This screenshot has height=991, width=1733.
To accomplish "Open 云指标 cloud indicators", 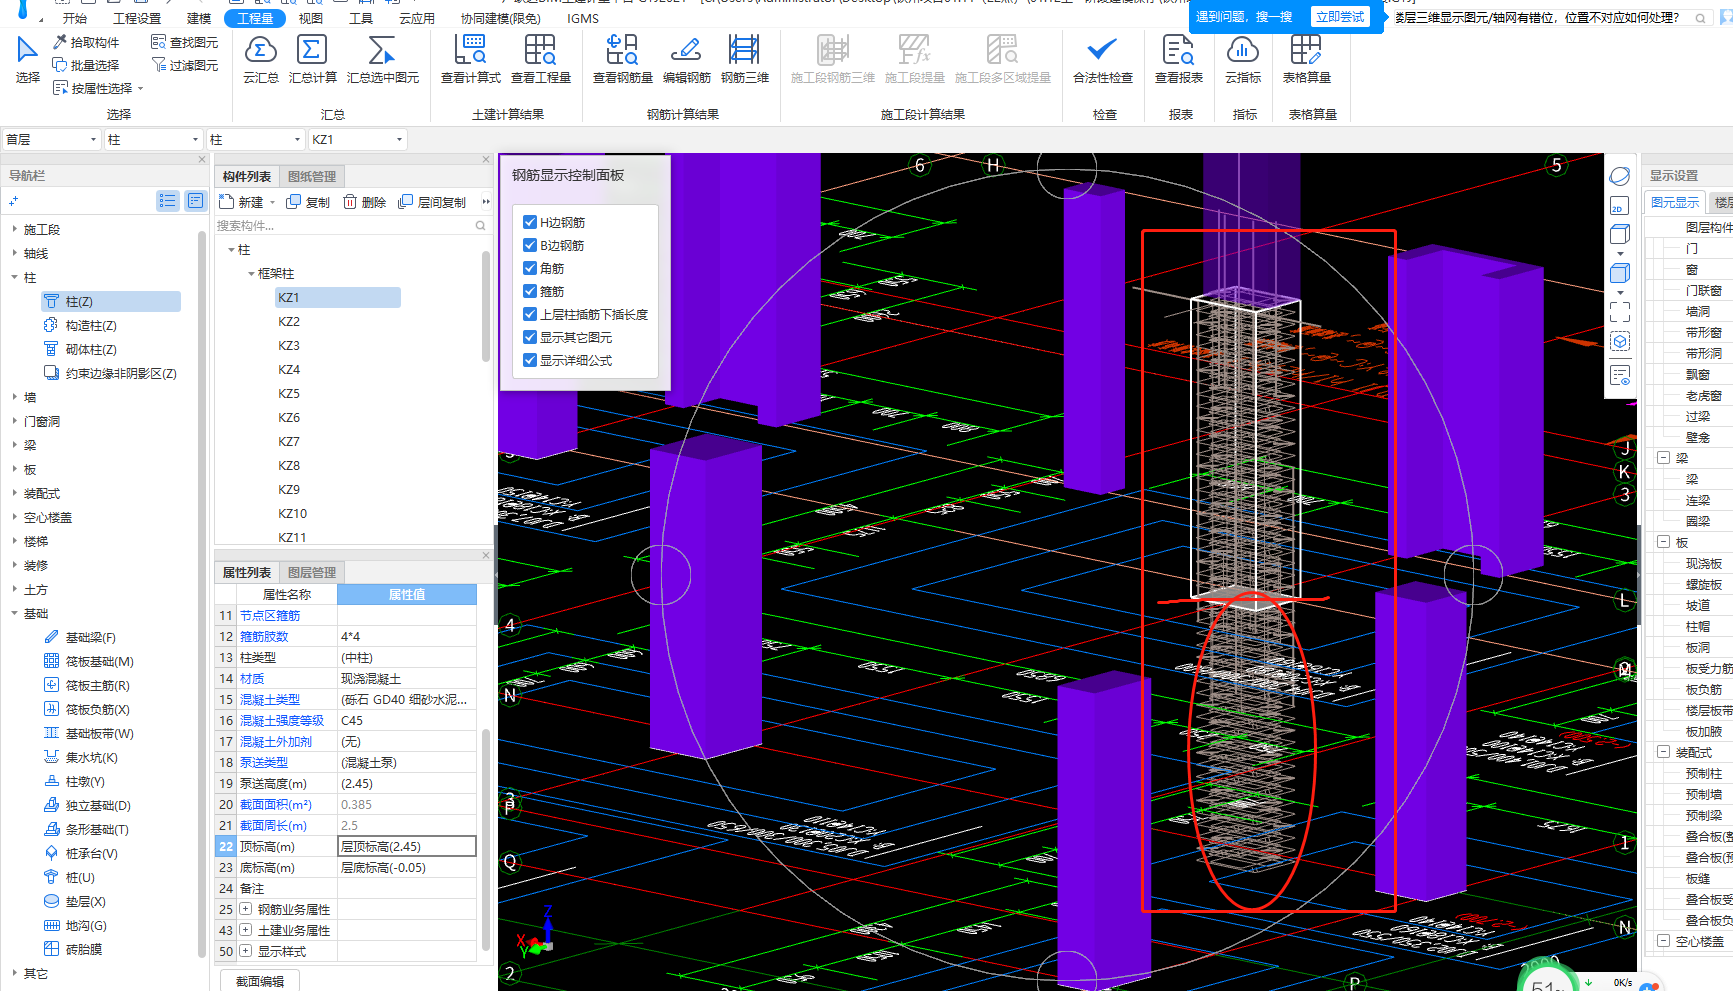I will 1242,59.
